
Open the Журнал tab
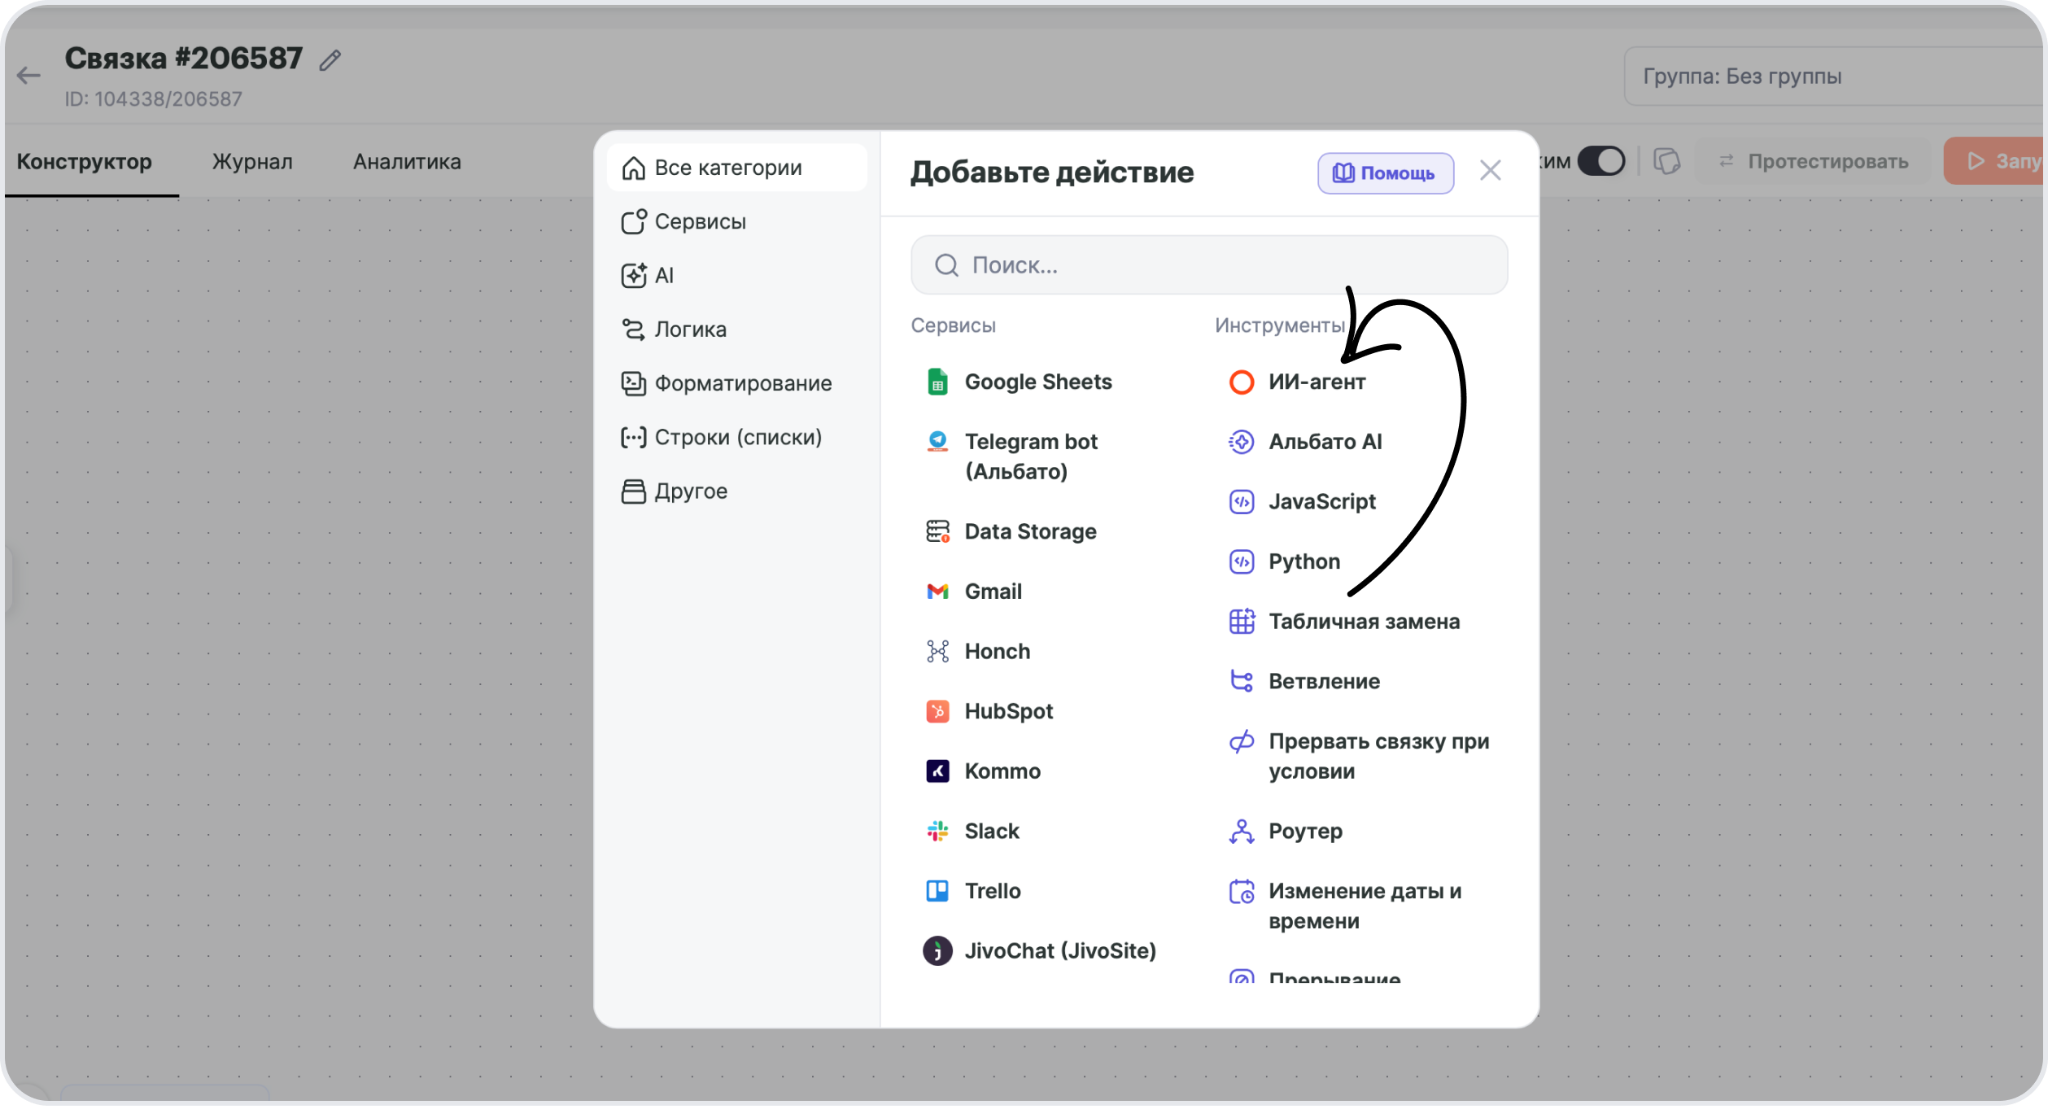pos(252,162)
